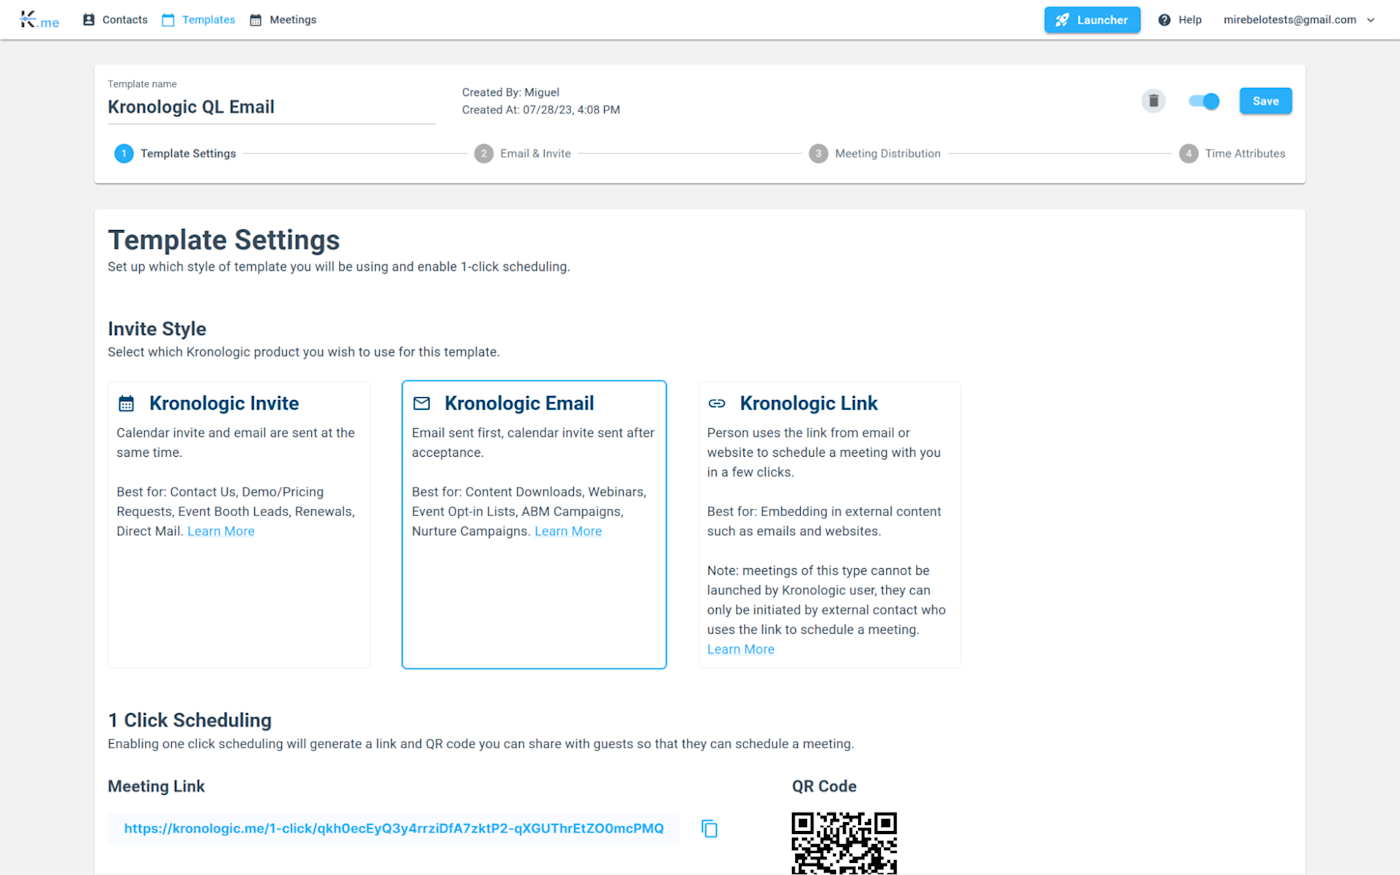Viewport: 1400px width, 875px height.
Task: Open the Contacts menu
Action: 115,20
